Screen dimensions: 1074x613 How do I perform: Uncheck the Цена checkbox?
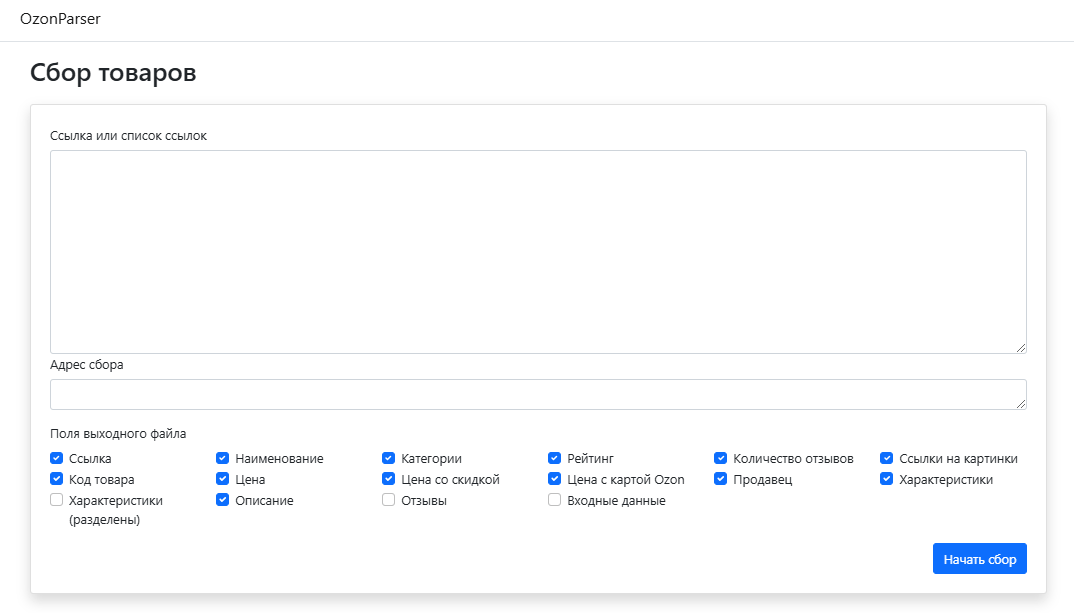(x=223, y=479)
